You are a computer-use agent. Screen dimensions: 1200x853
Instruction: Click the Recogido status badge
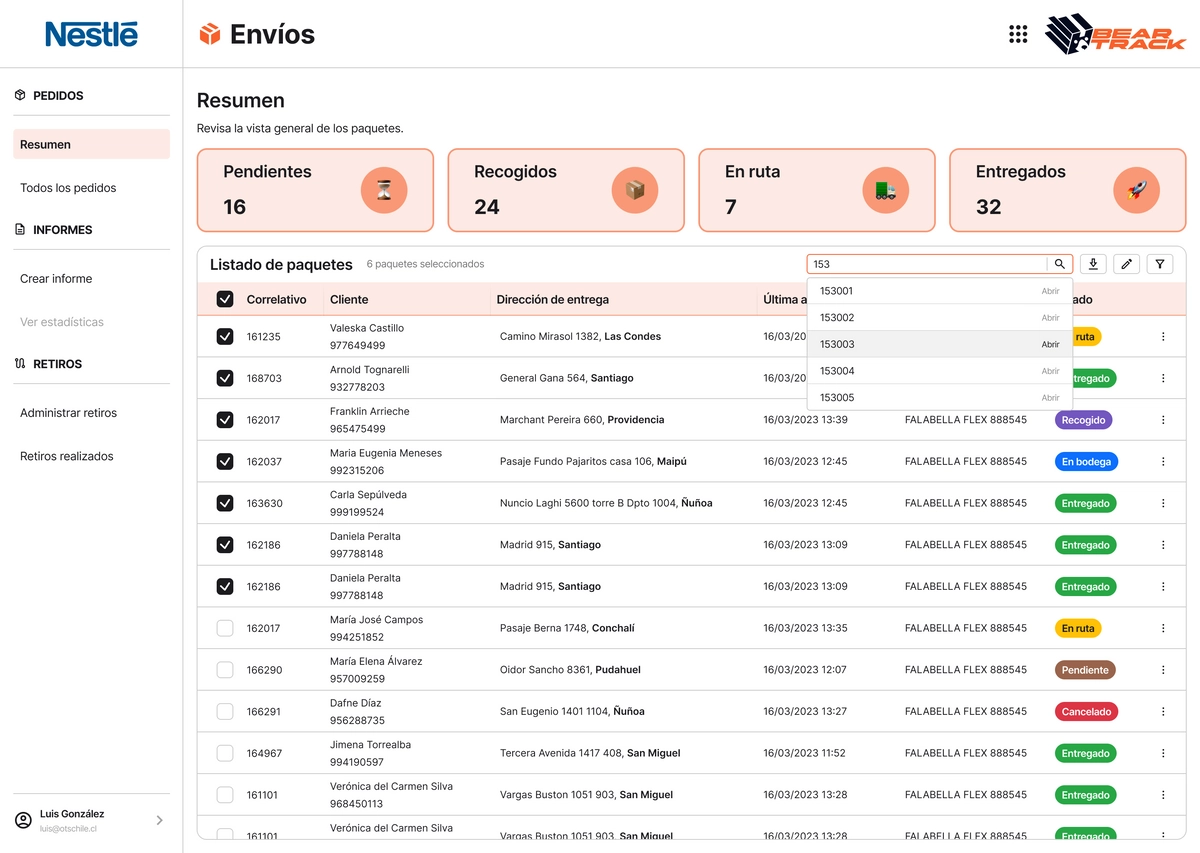pyautogui.click(x=1083, y=420)
